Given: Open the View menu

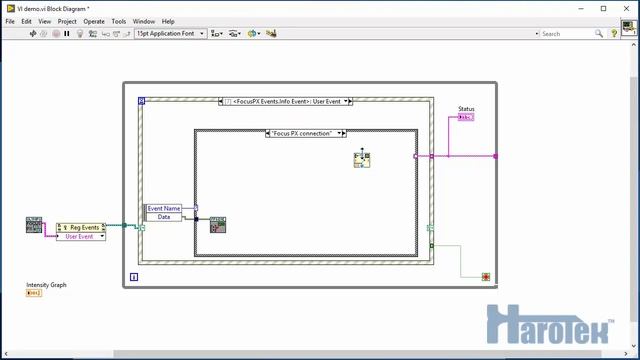Looking at the screenshot, I should pos(44,21).
